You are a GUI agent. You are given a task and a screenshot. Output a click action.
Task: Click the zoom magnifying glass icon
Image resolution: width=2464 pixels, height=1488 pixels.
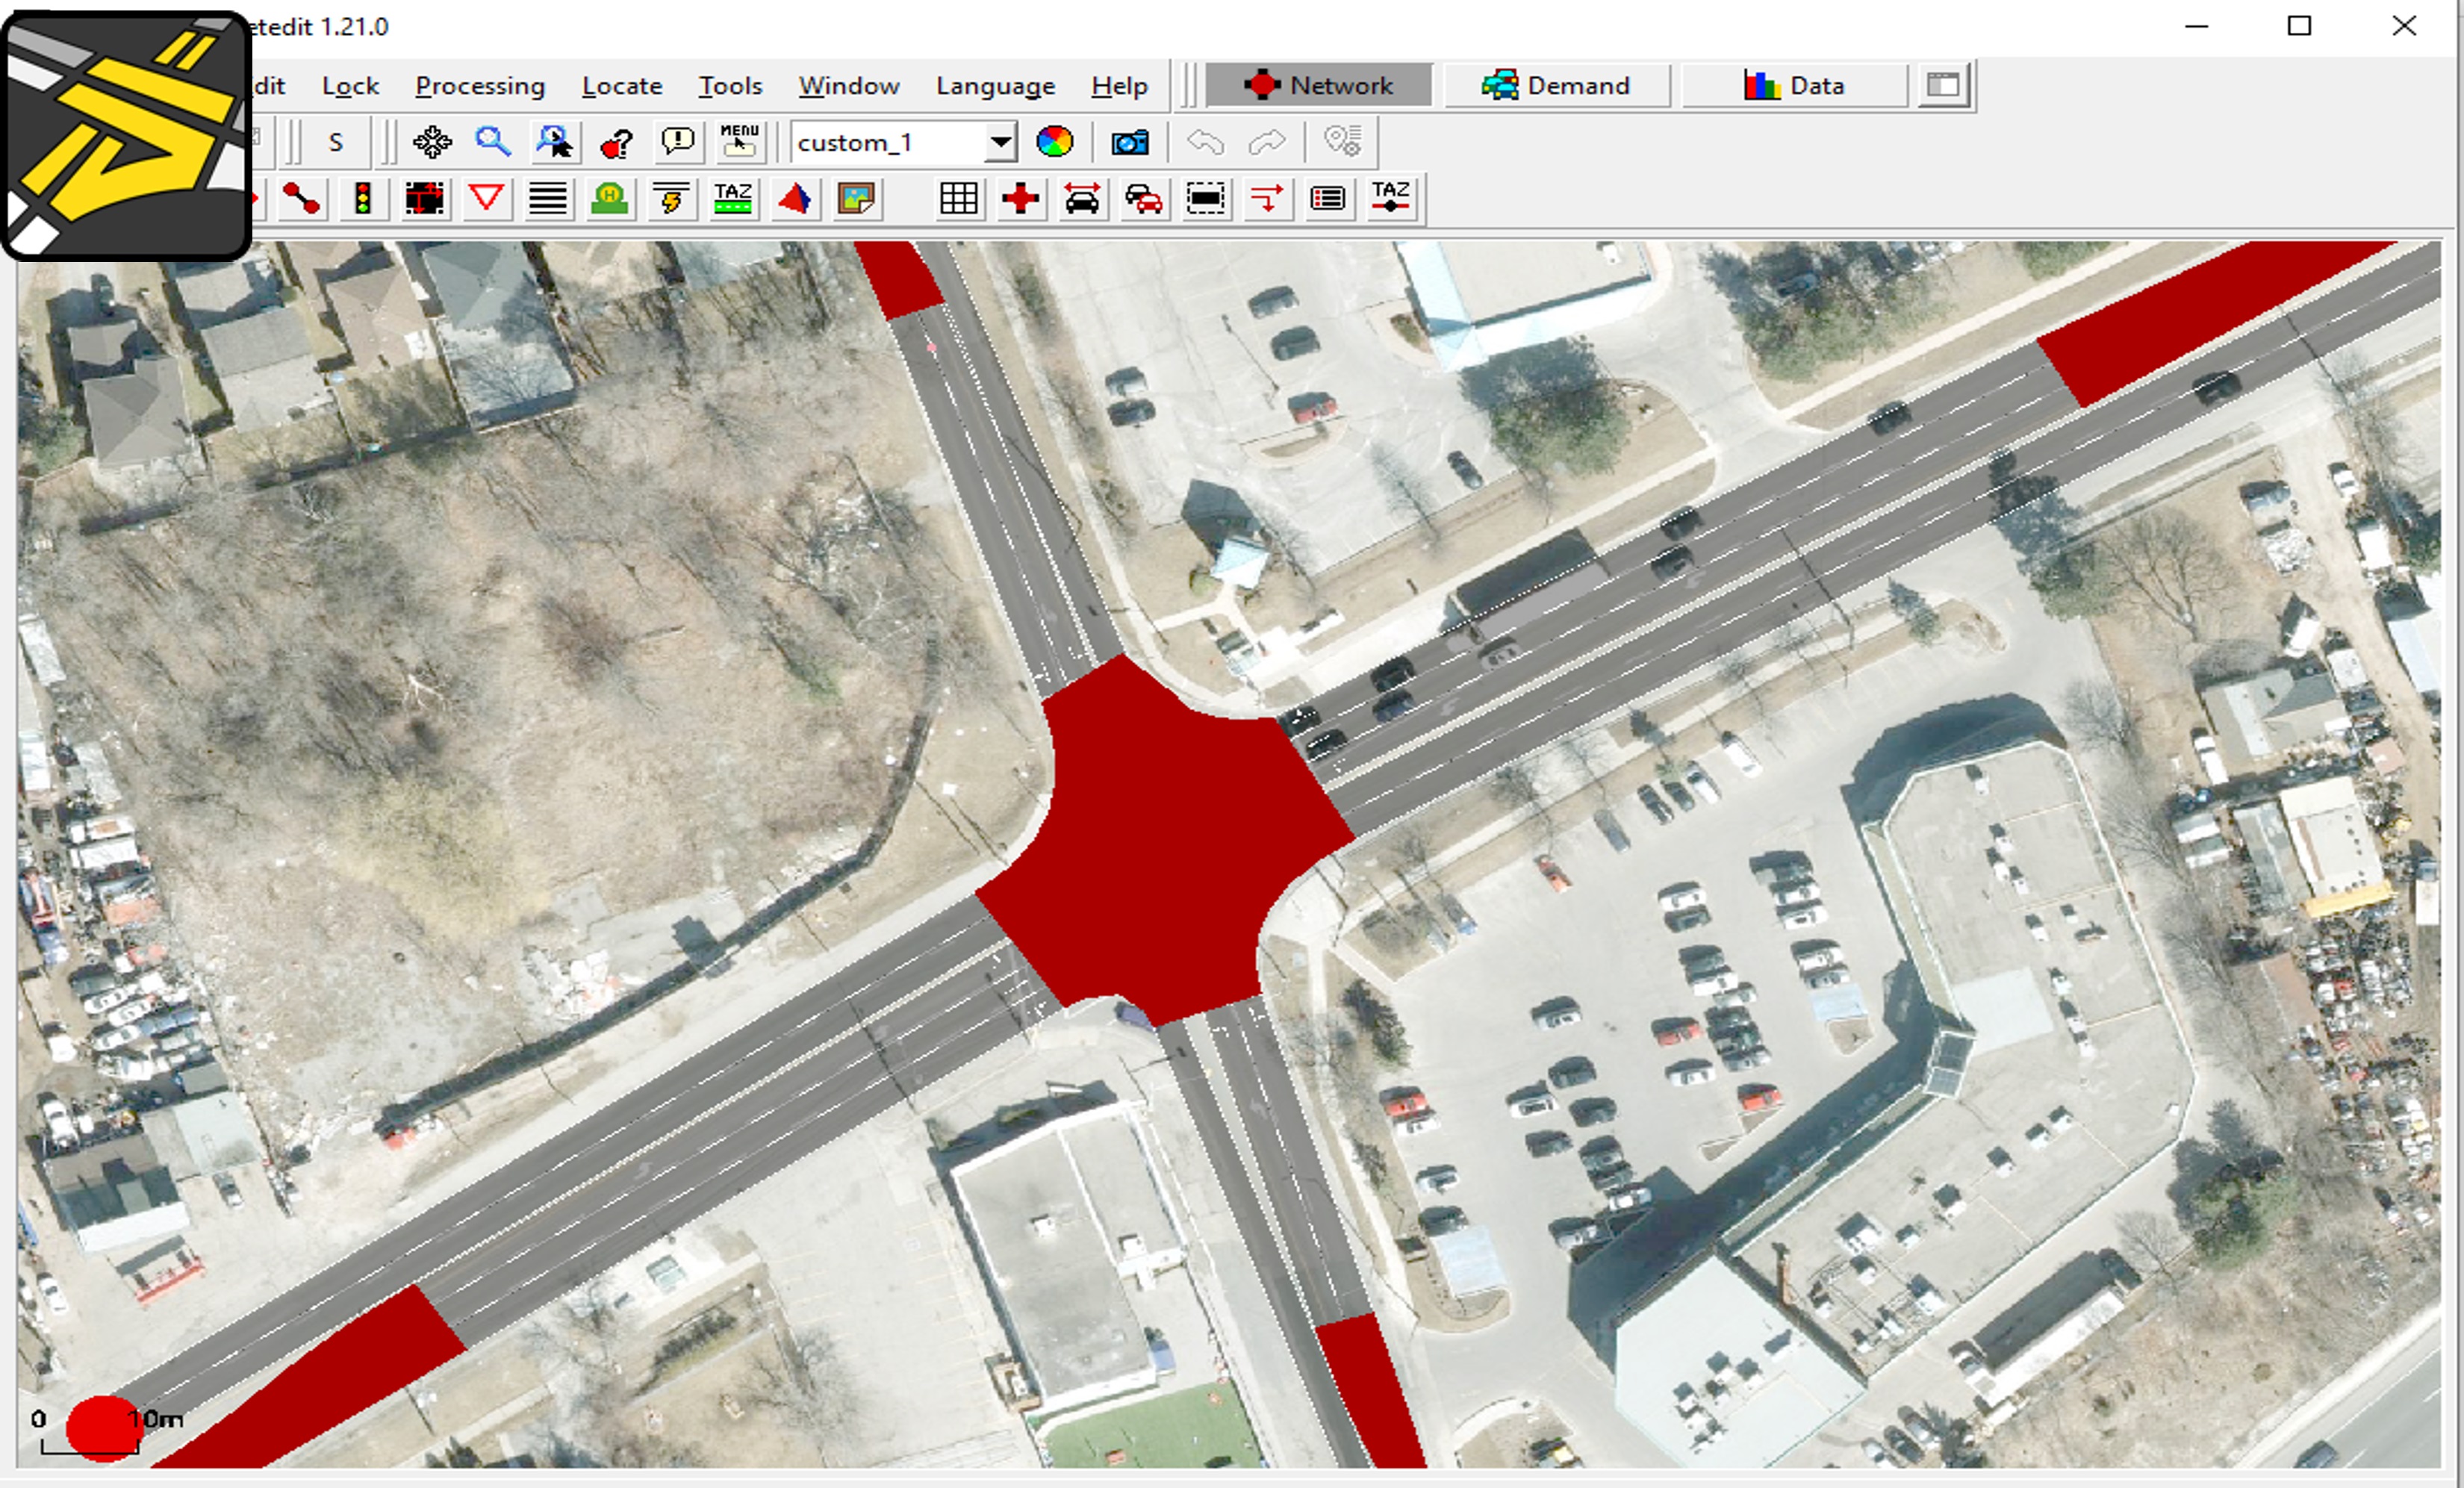pos(494,142)
